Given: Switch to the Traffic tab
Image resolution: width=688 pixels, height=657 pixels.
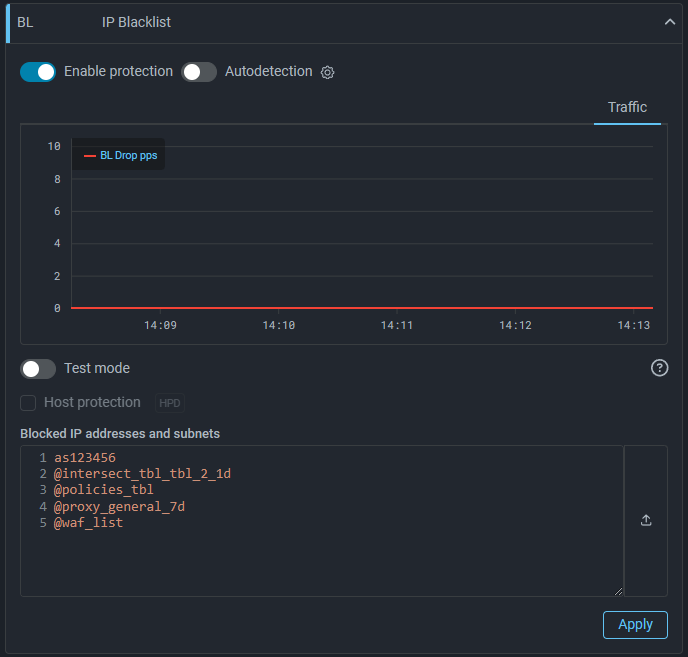Looking at the screenshot, I should (627, 107).
